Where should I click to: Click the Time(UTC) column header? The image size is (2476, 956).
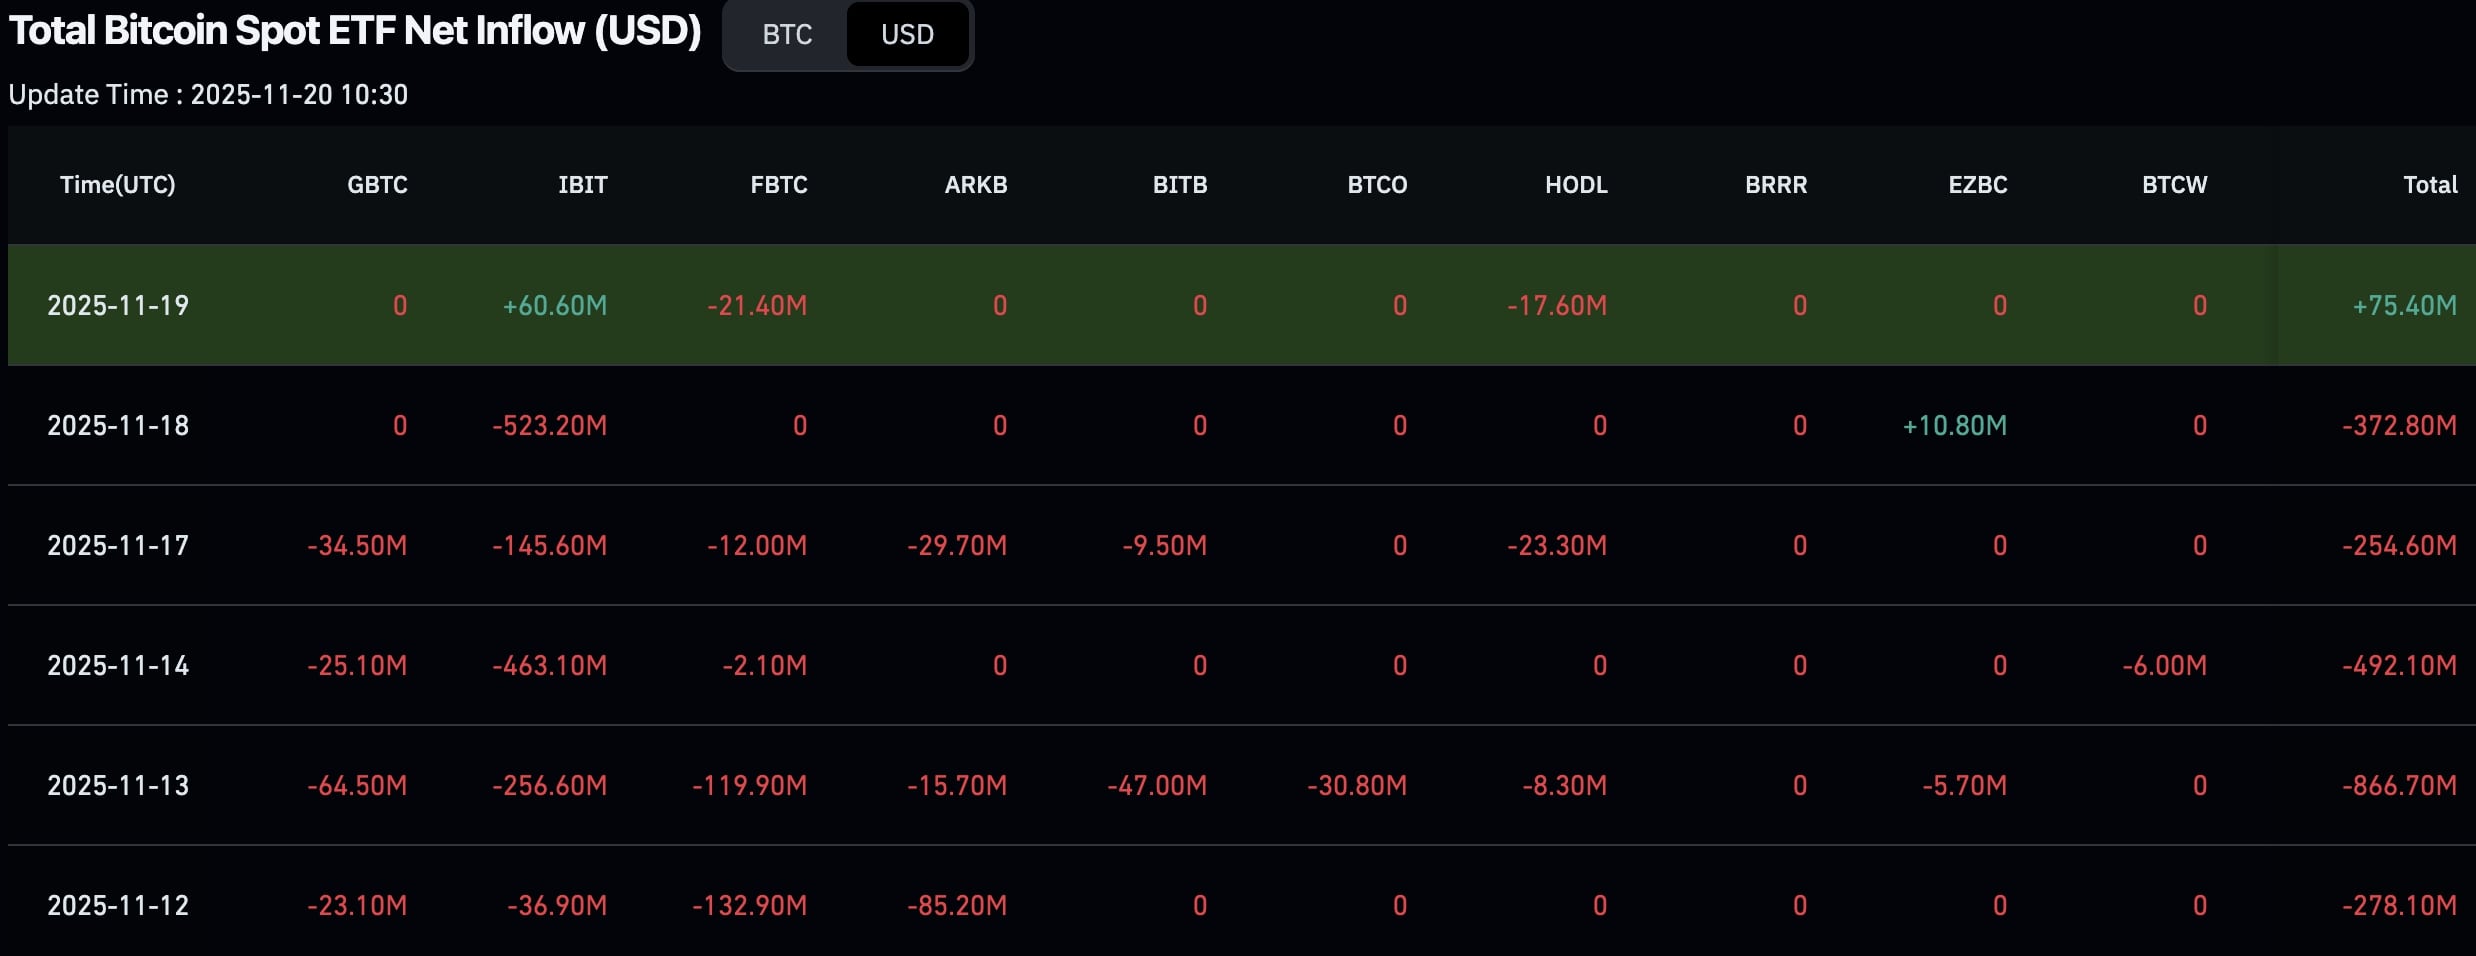[117, 185]
